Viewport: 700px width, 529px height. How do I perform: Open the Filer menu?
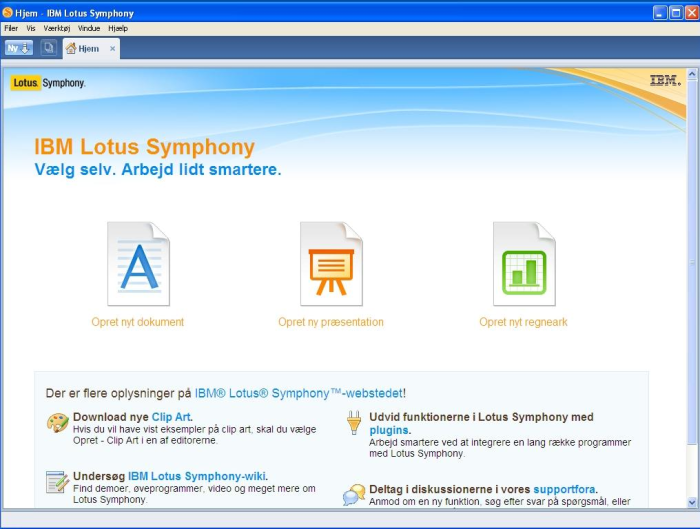click(x=11, y=28)
